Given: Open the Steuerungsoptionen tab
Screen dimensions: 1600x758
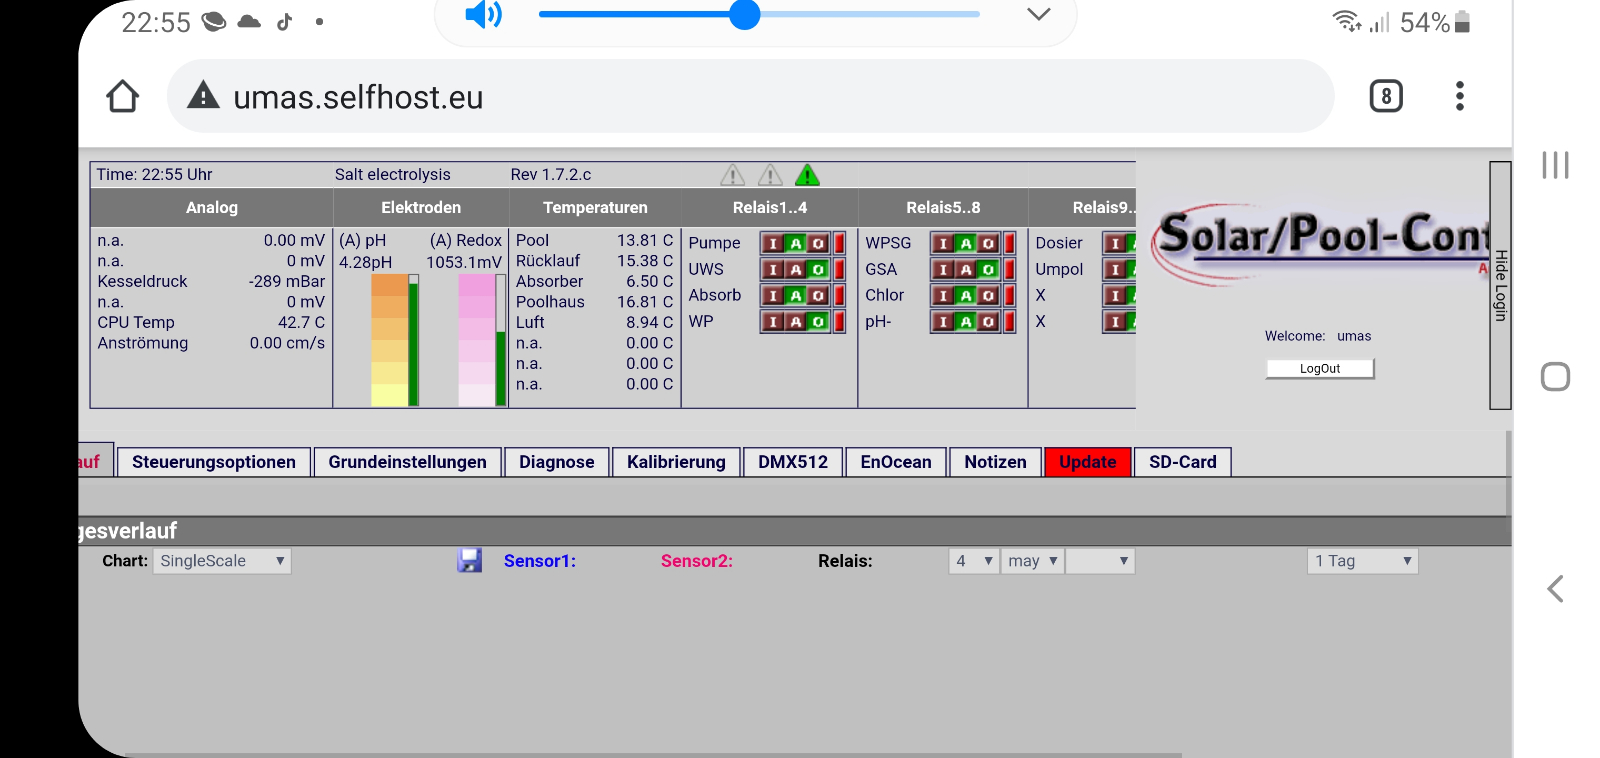Looking at the screenshot, I should [214, 462].
